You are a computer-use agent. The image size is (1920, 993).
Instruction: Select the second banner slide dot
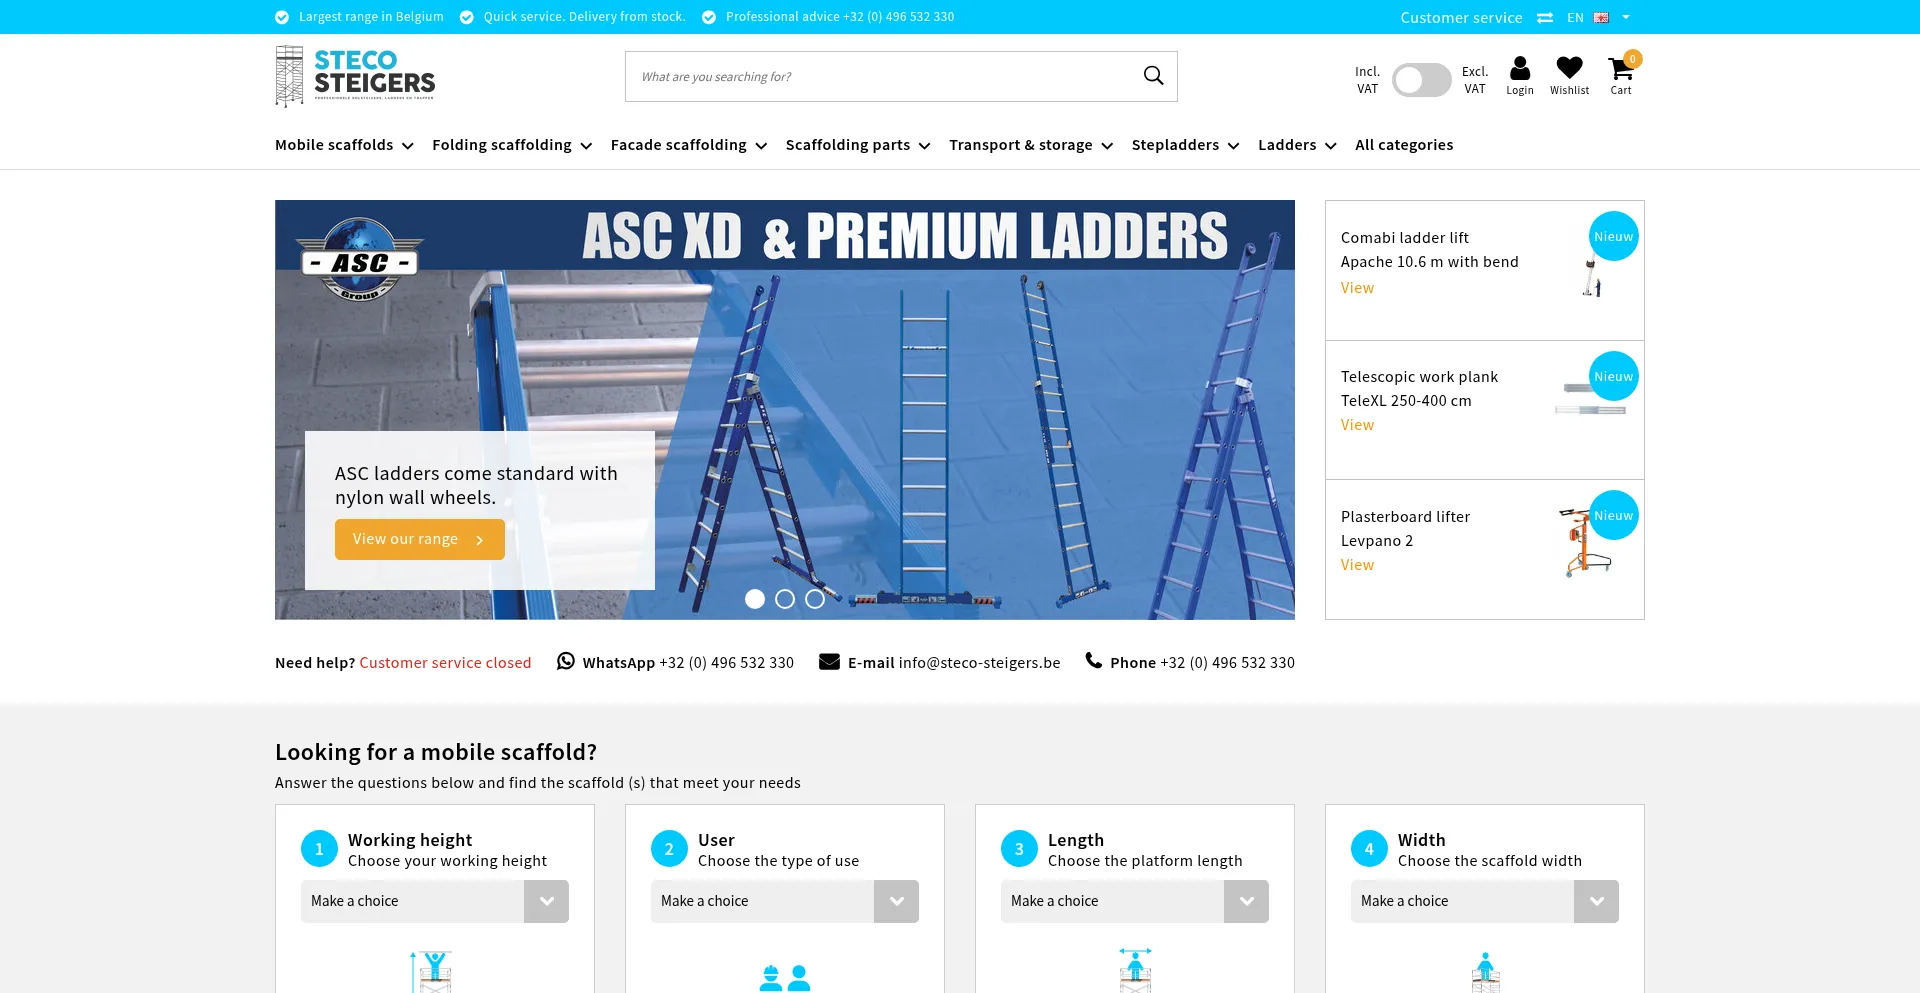point(785,599)
